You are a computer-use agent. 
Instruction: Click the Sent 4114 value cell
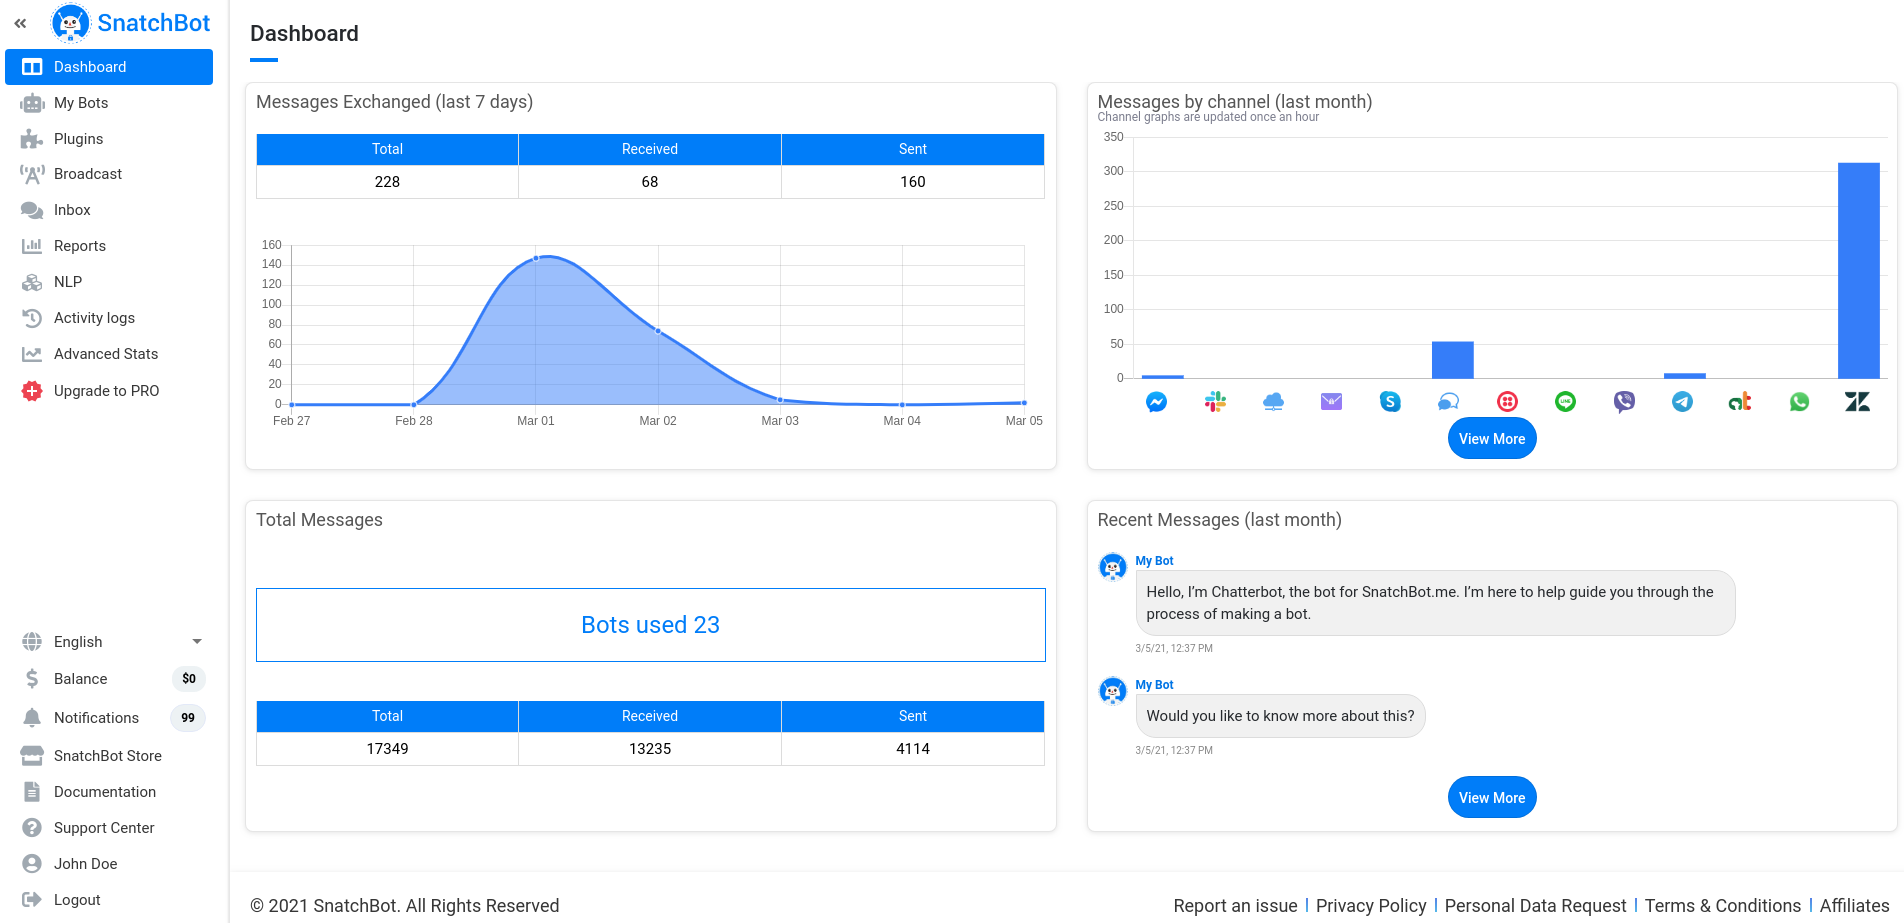coord(913,749)
